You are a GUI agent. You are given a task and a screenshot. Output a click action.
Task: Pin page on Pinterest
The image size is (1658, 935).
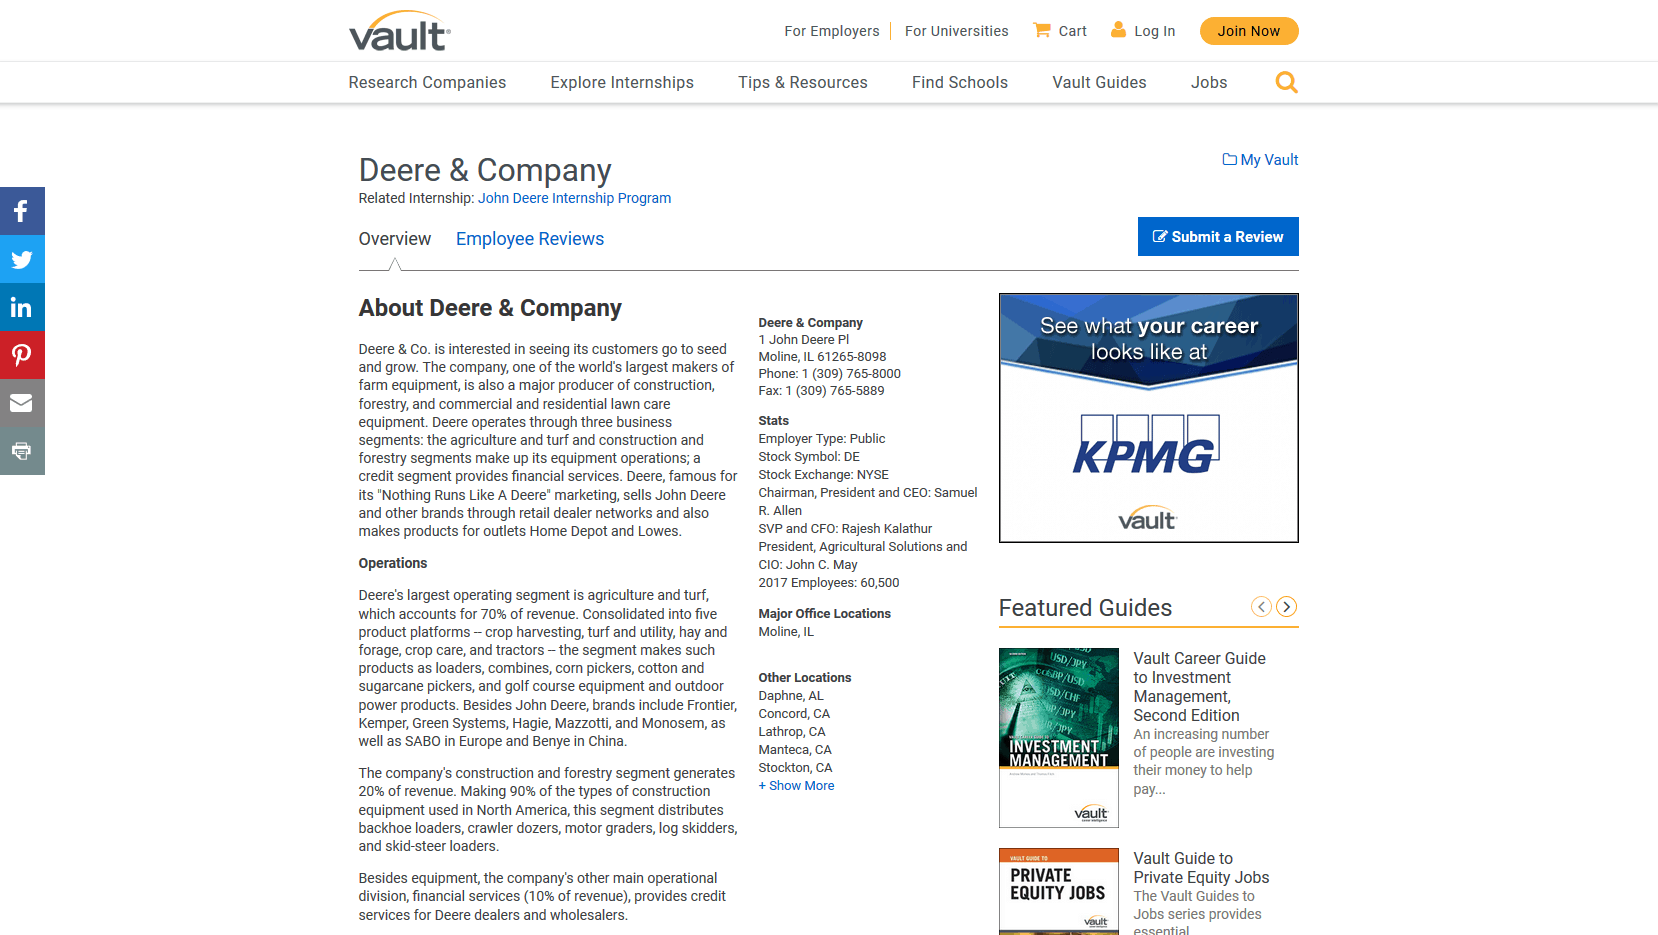pos(22,355)
